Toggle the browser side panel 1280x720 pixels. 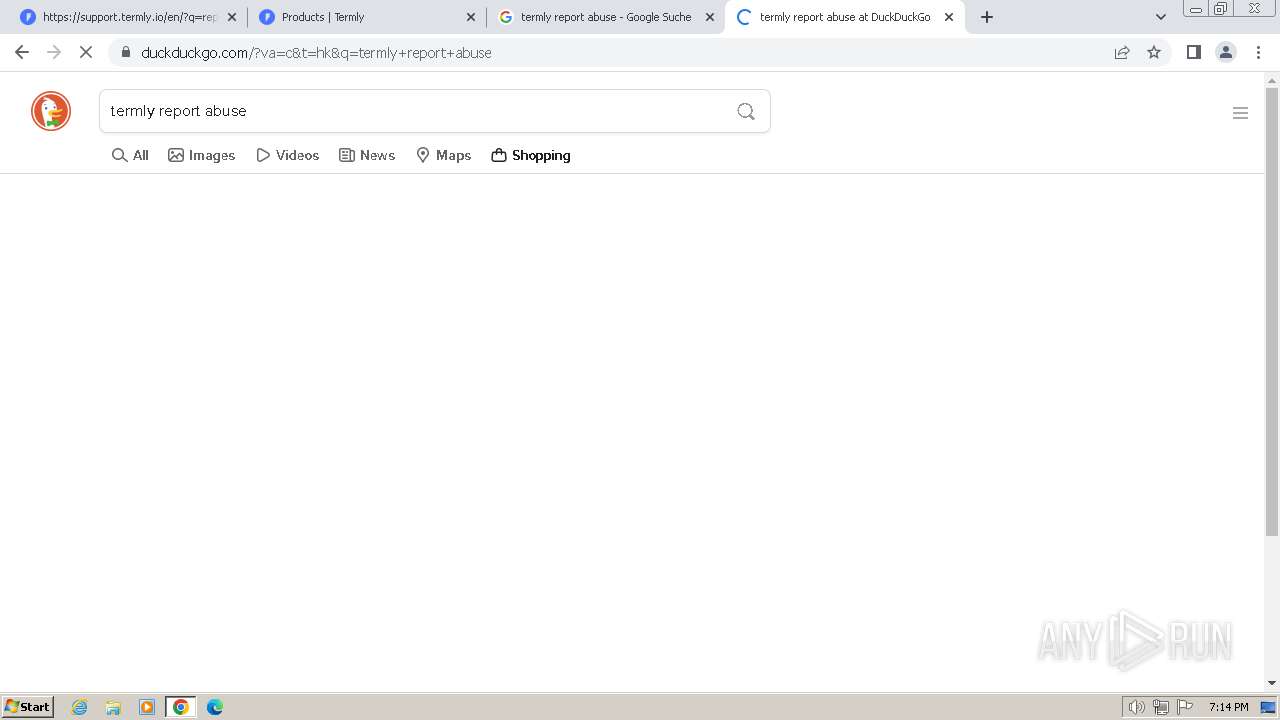[1193, 52]
